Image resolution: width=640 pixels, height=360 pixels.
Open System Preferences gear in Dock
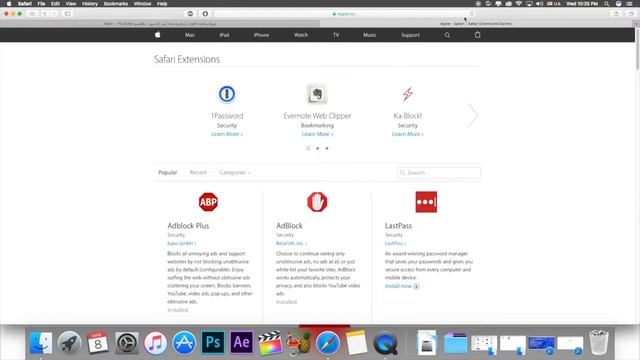pos(127,342)
